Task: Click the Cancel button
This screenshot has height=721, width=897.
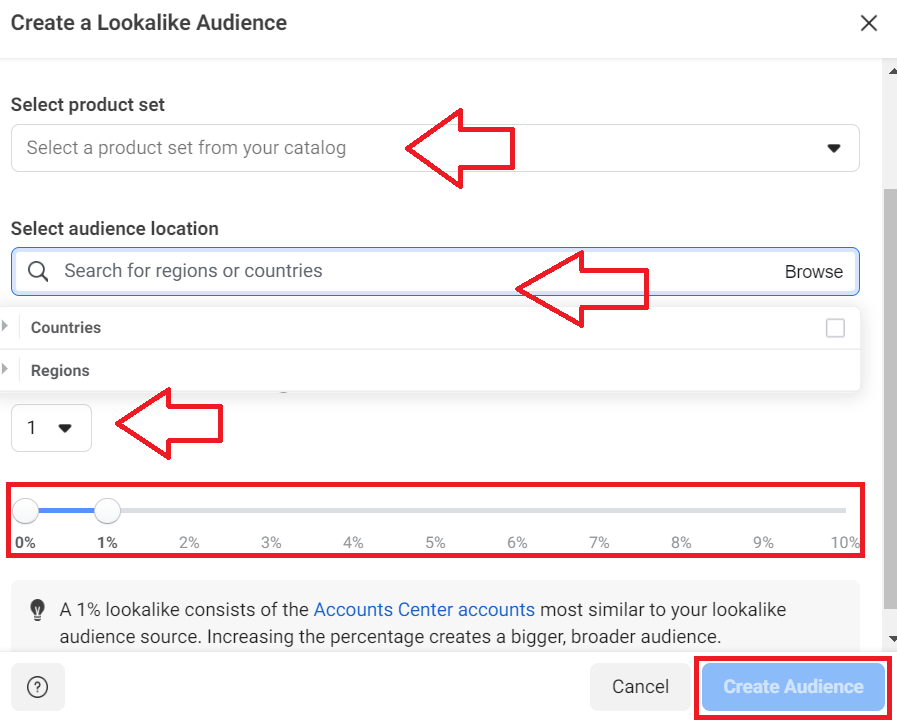Action: click(x=640, y=687)
